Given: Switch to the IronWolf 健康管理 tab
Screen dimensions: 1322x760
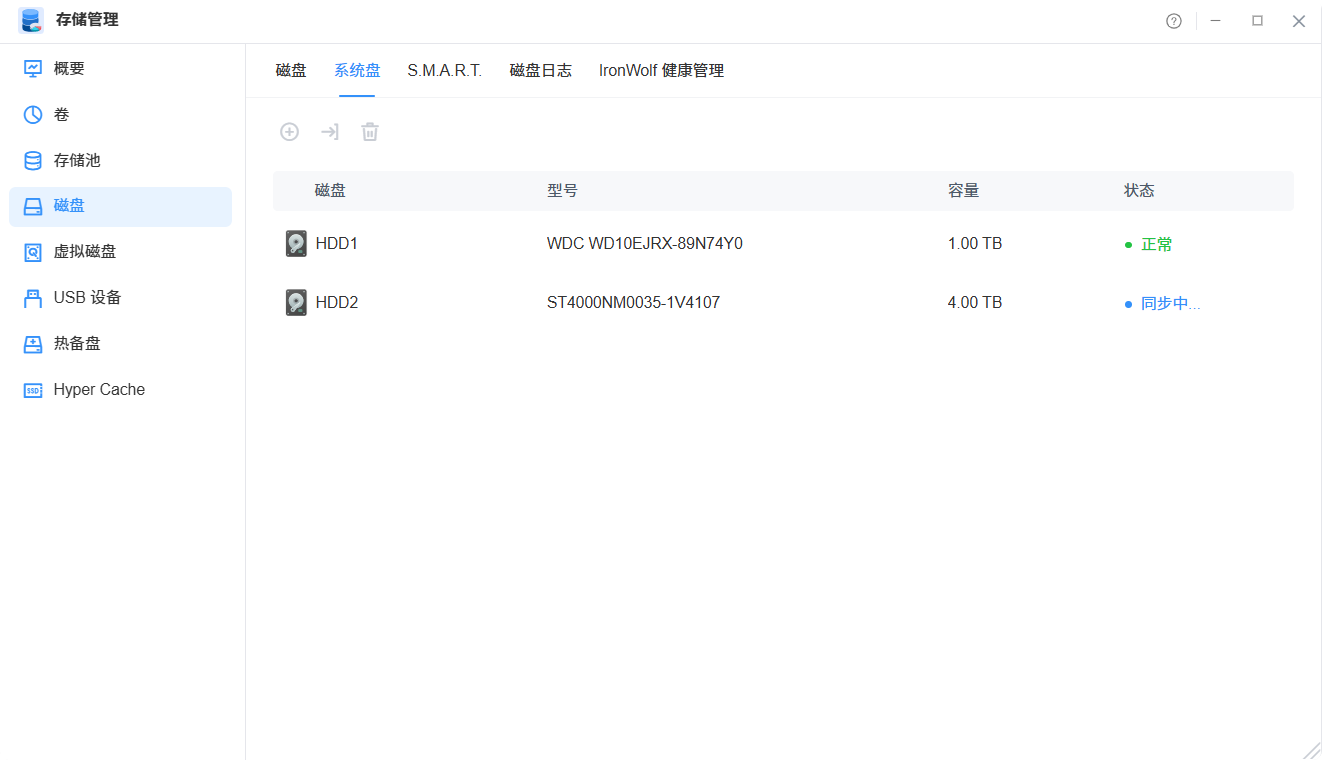Looking at the screenshot, I should click(x=660, y=70).
